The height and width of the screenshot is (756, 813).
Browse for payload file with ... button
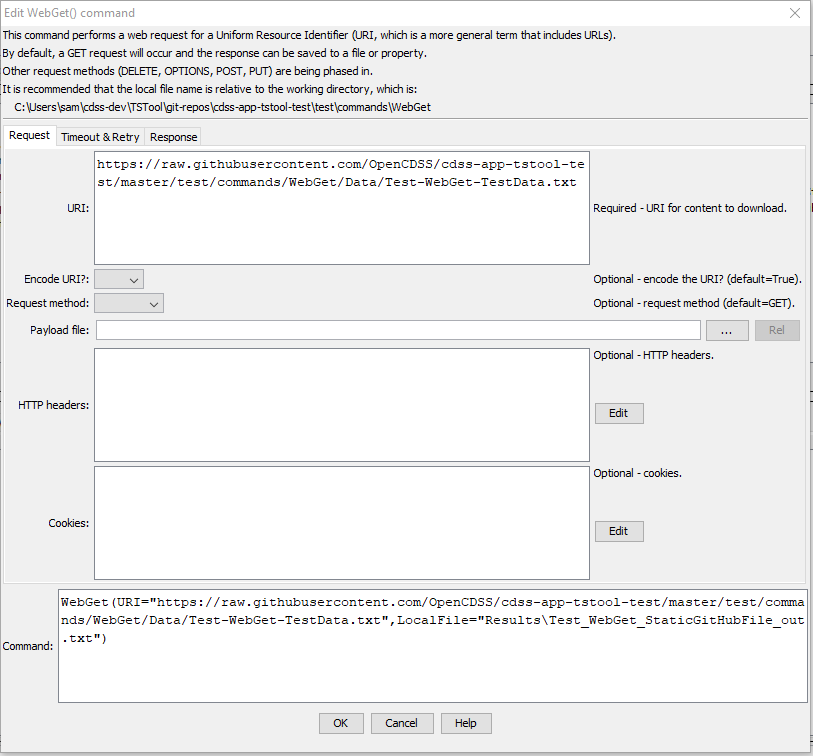click(727, 330)
